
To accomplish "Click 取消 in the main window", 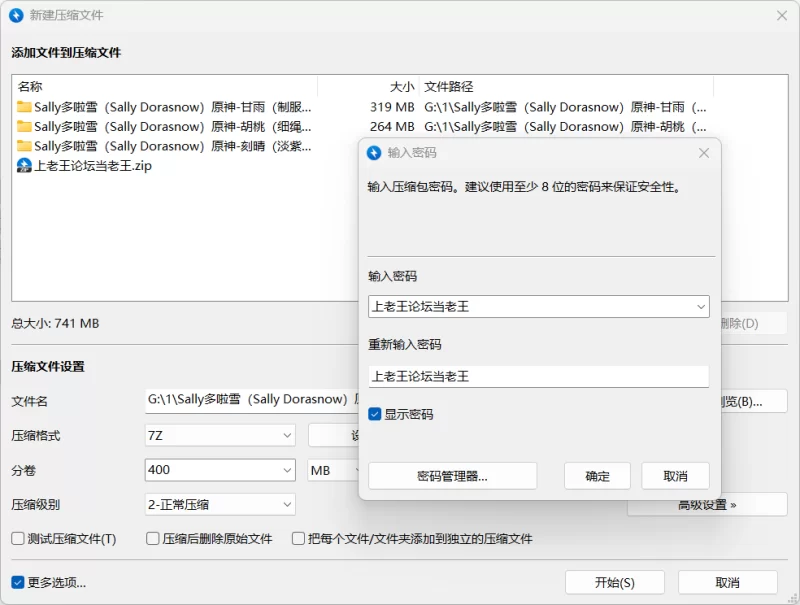I will (x=728, y=583).
